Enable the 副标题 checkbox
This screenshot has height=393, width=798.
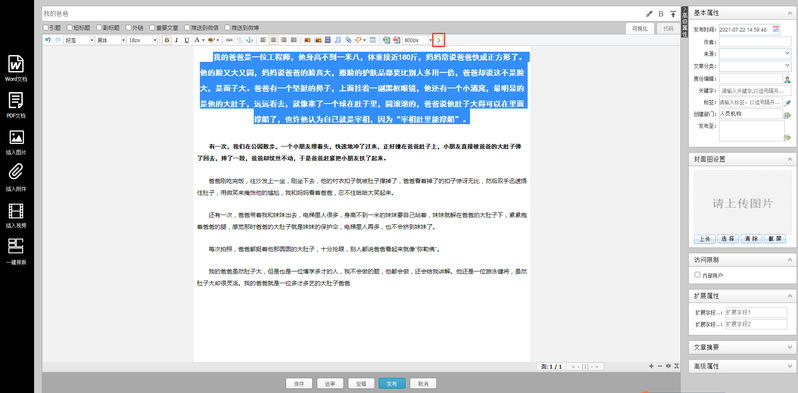coord(99,27)
